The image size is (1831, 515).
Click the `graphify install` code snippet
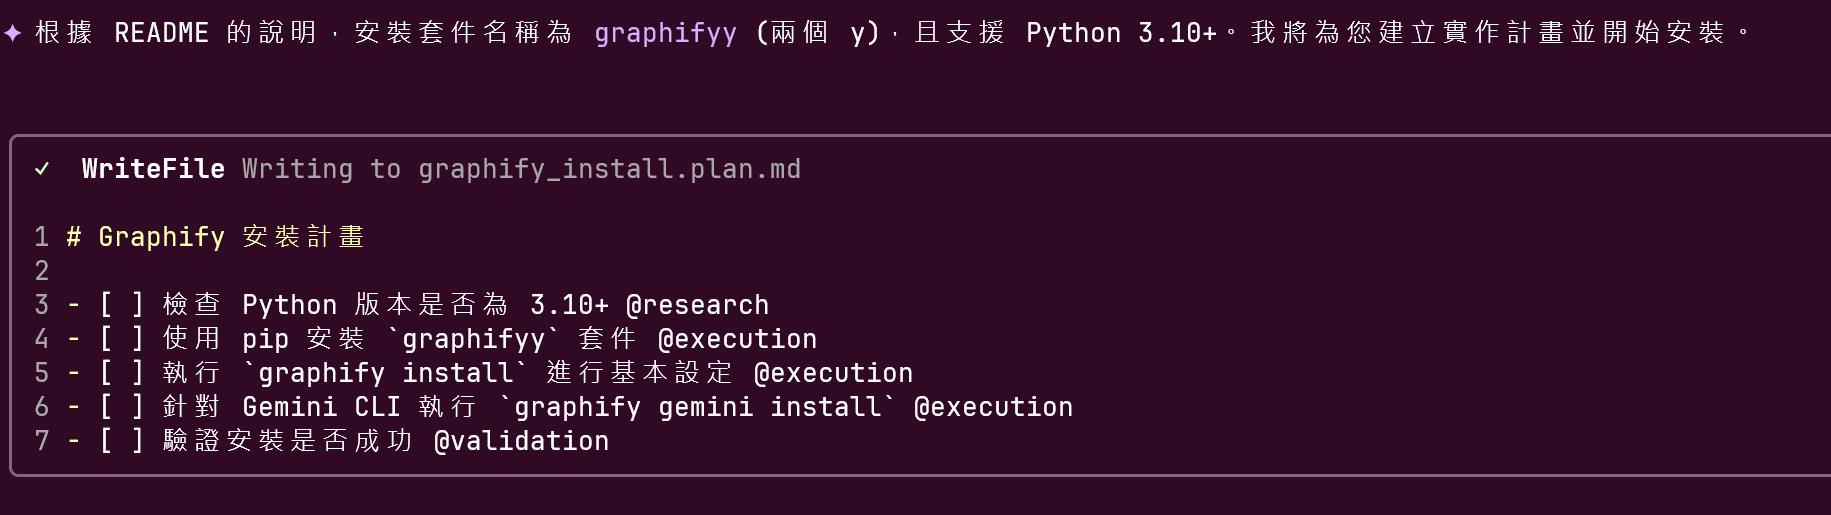pyautogui.click(x=385, y=373)
